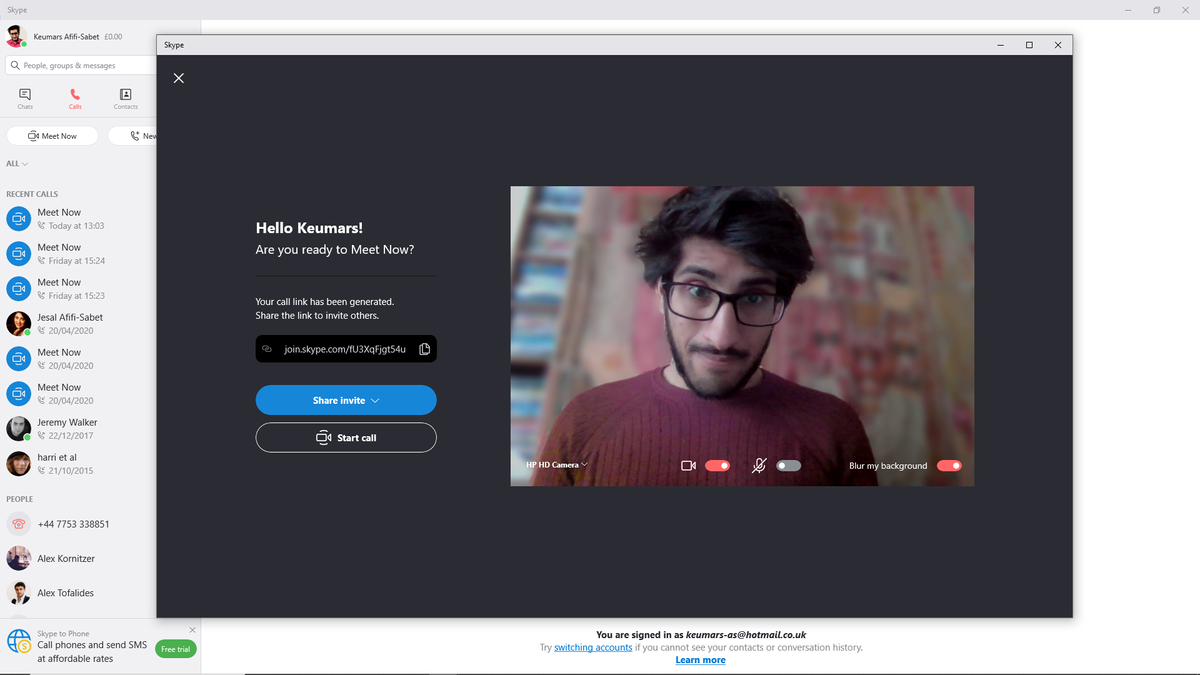Image resolution: width=1200 pixels, height=675 pixels.
Task: Click Jesal Afifi-Sabet's profile picture
Action: (18, 323)
